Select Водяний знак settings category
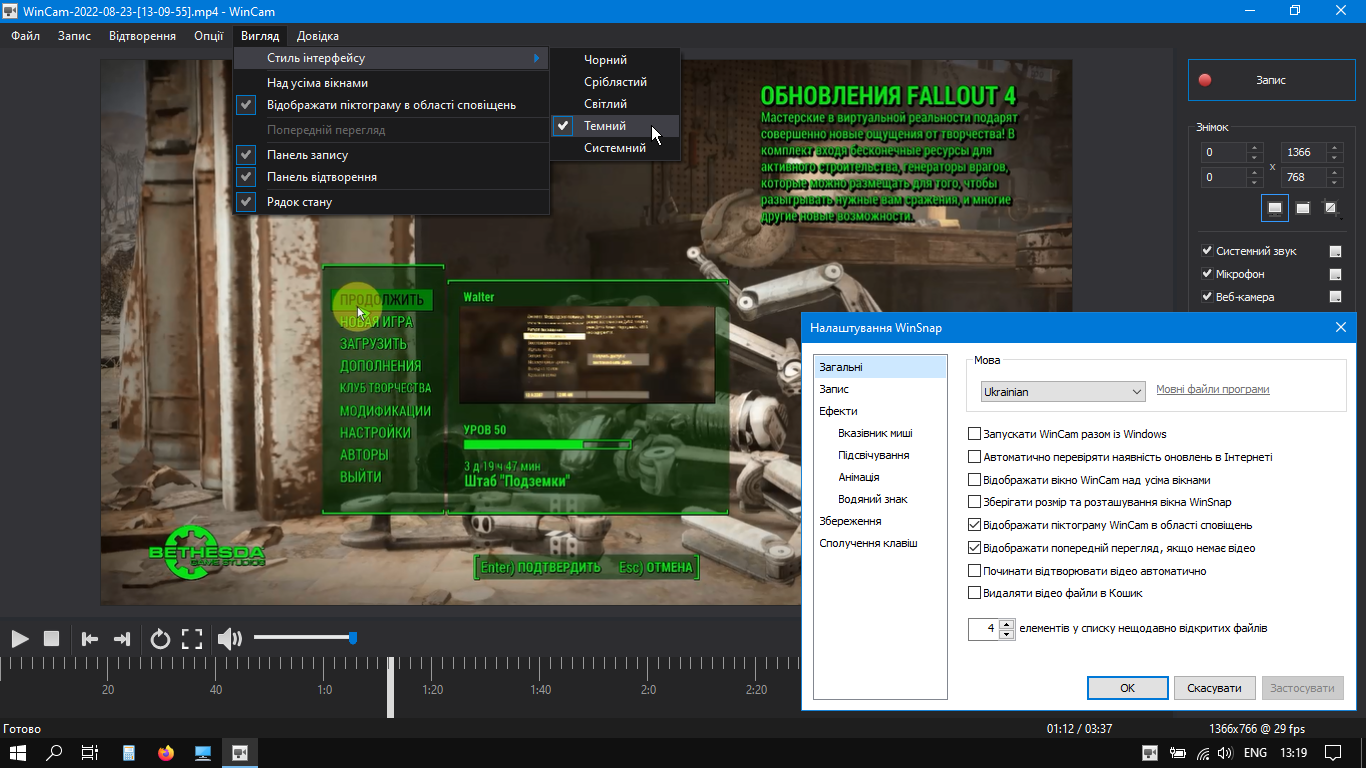Image resolution: width=1366 pixels, height=768 pixels. tap(873, 499)
